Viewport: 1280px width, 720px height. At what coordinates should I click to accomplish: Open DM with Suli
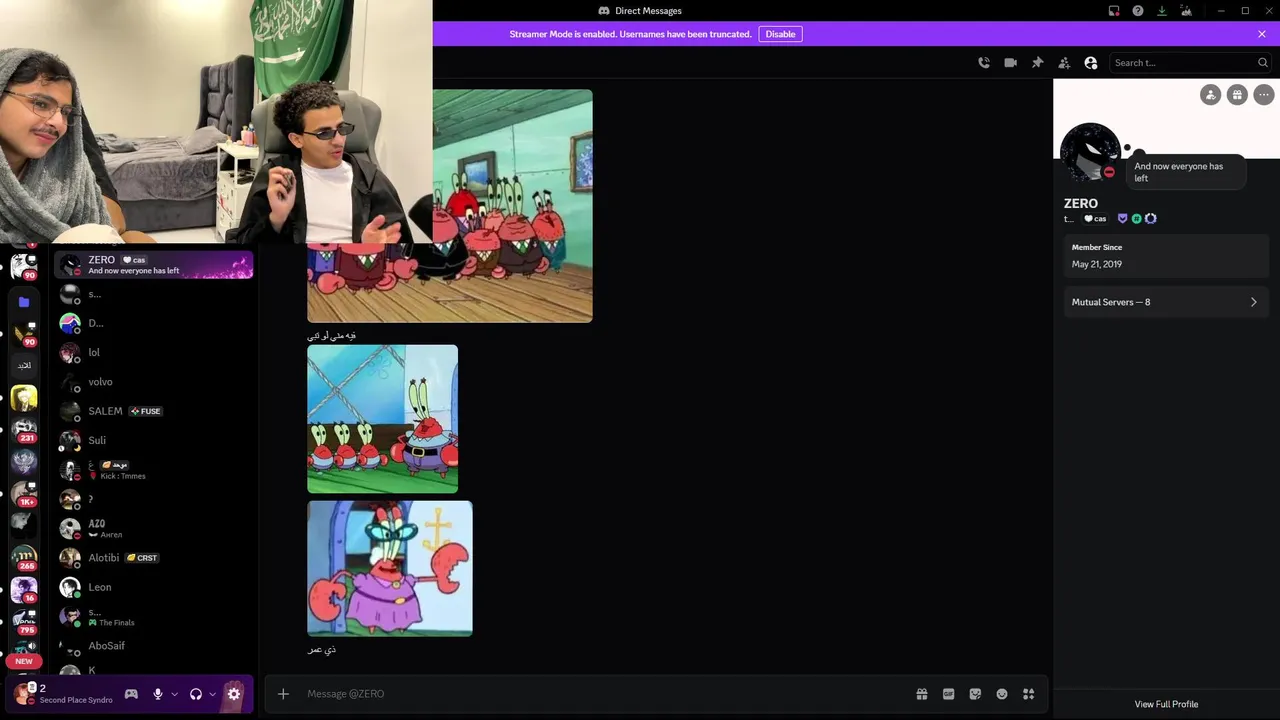pos(153,440)
